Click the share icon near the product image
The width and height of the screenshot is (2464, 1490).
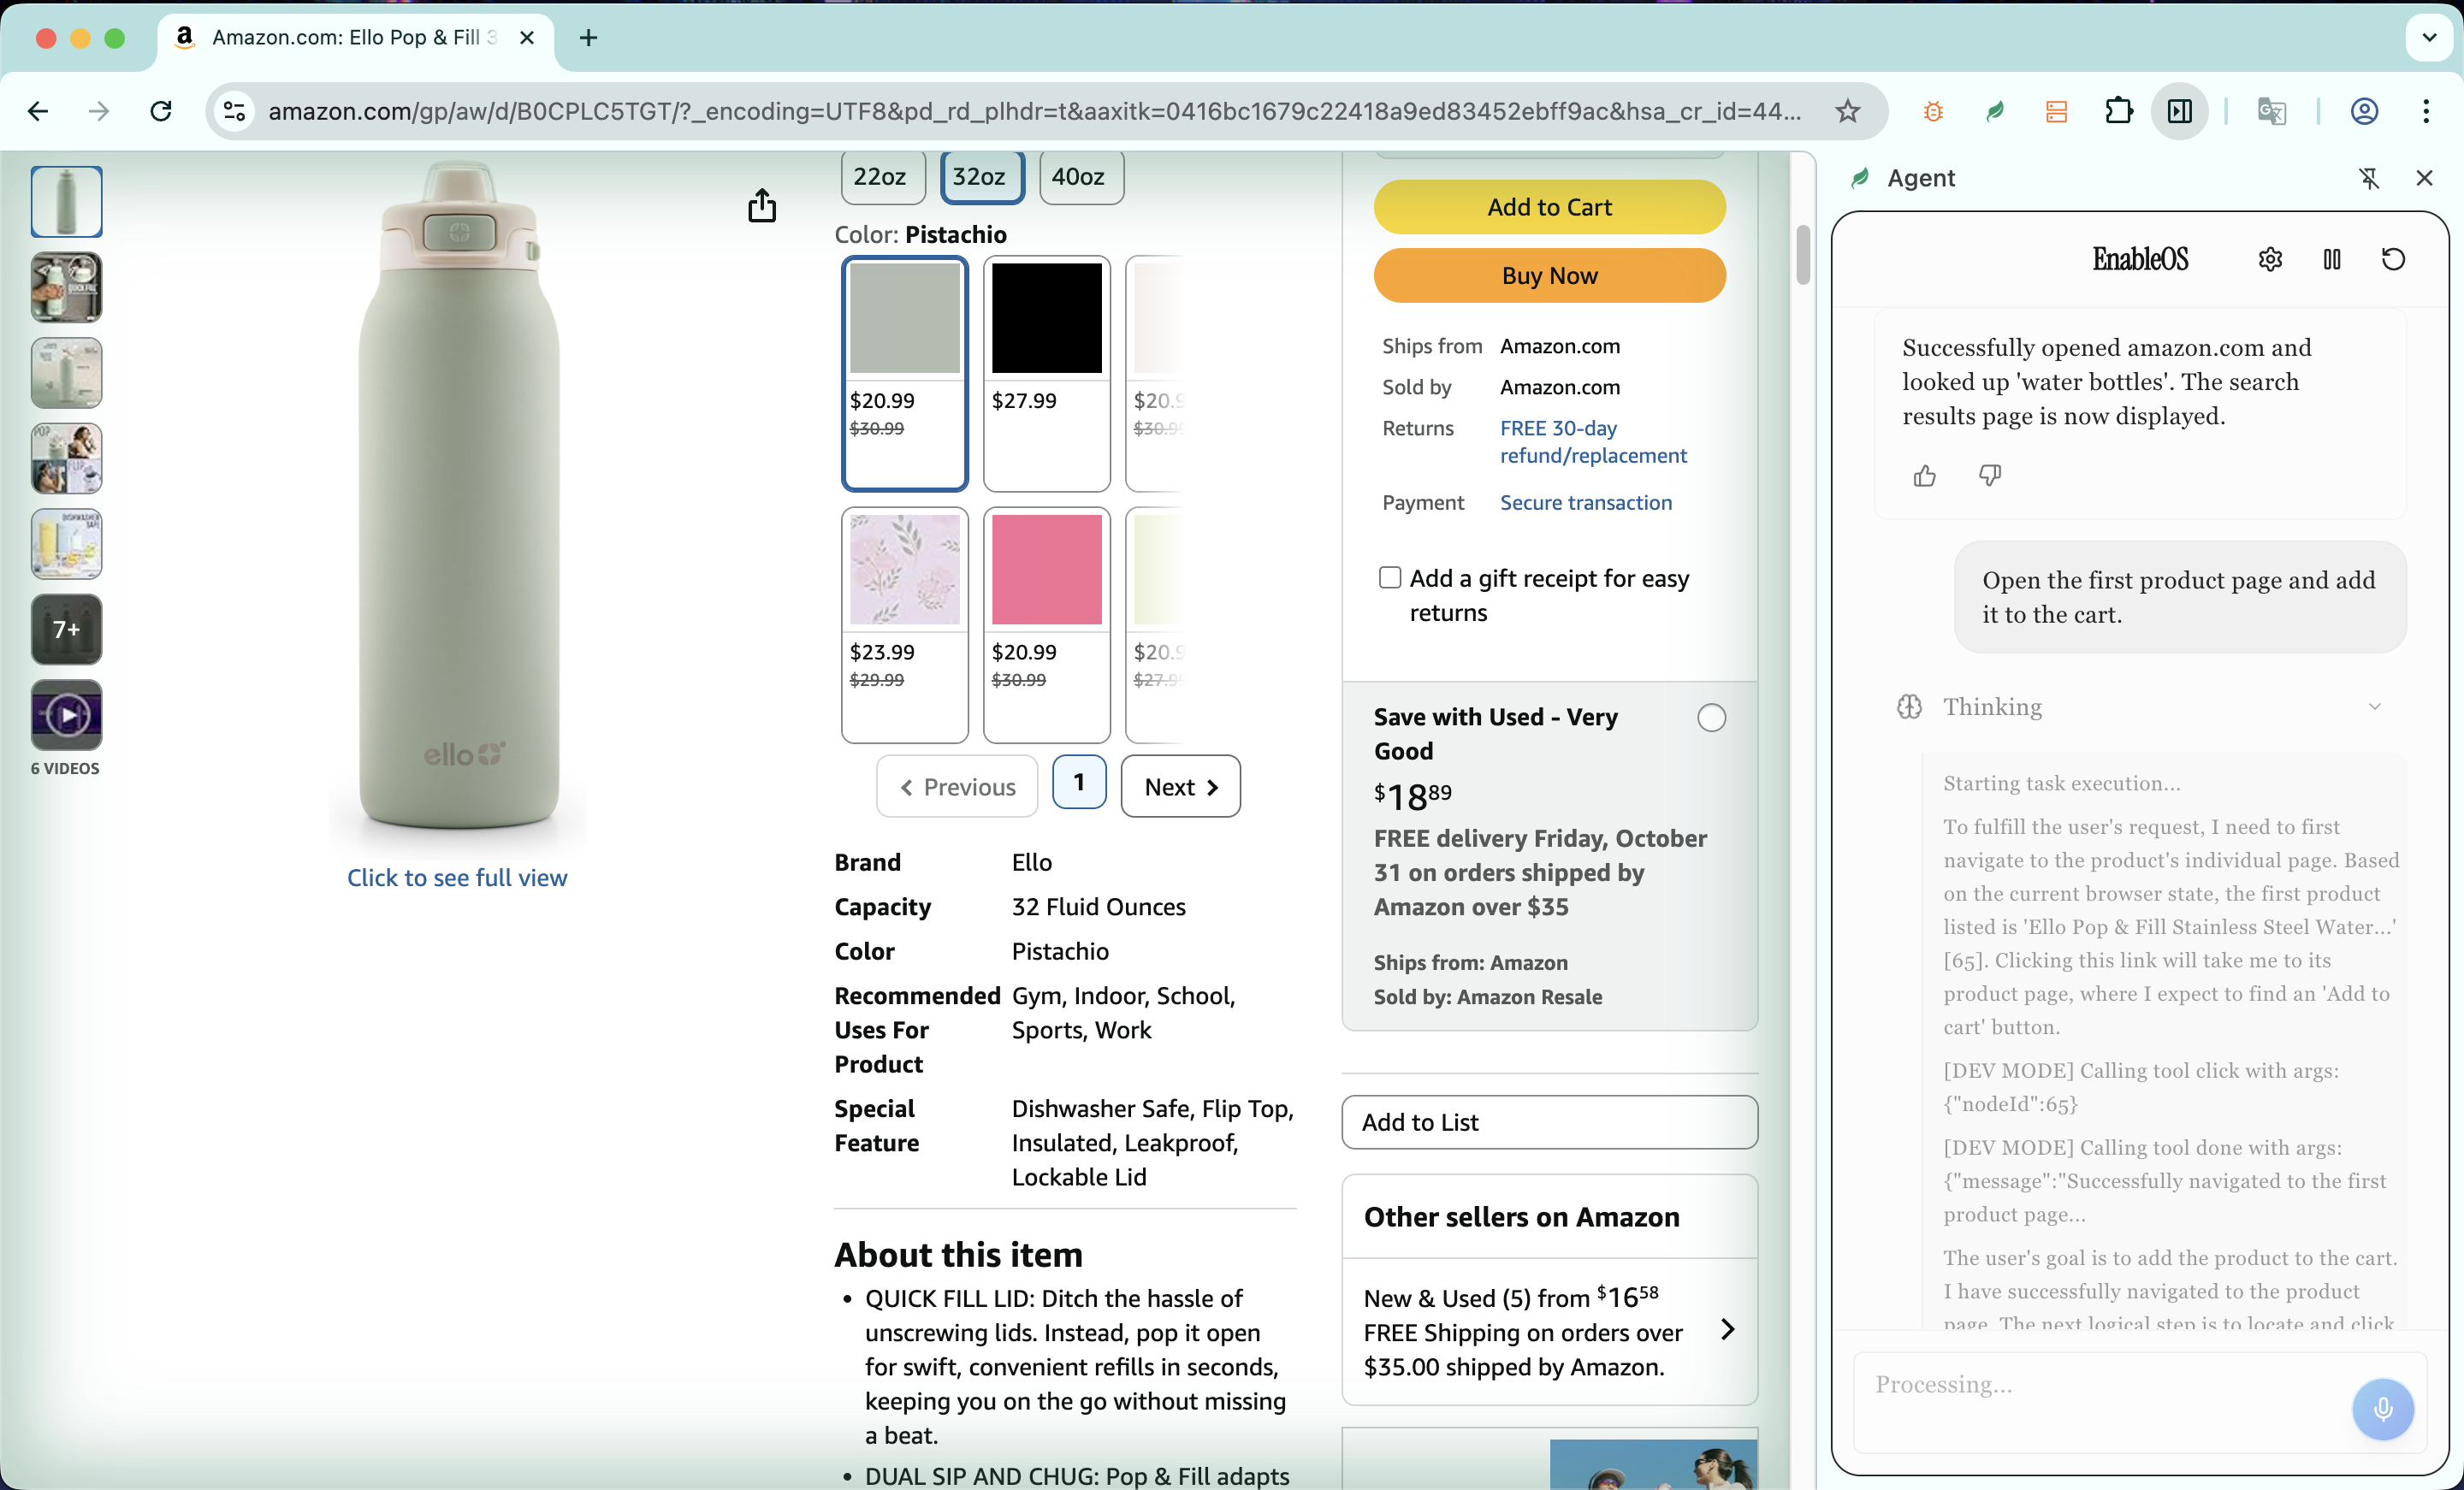pos(762,206)
